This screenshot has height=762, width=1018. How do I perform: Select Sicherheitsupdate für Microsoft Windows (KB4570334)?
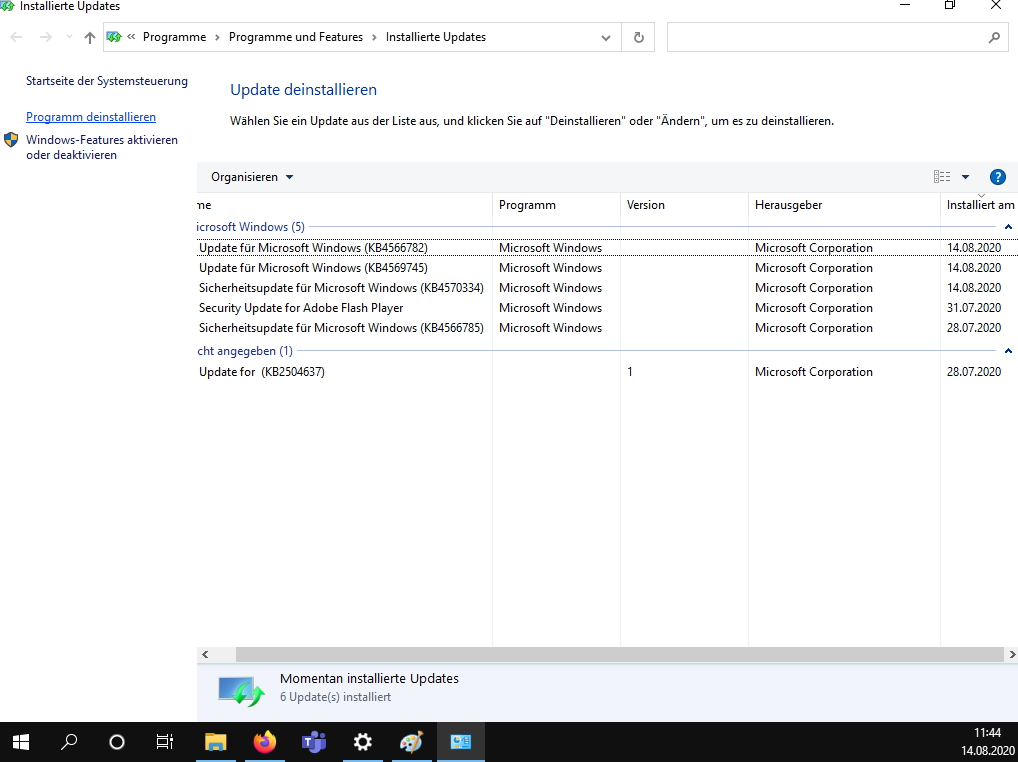click(341, 288)
